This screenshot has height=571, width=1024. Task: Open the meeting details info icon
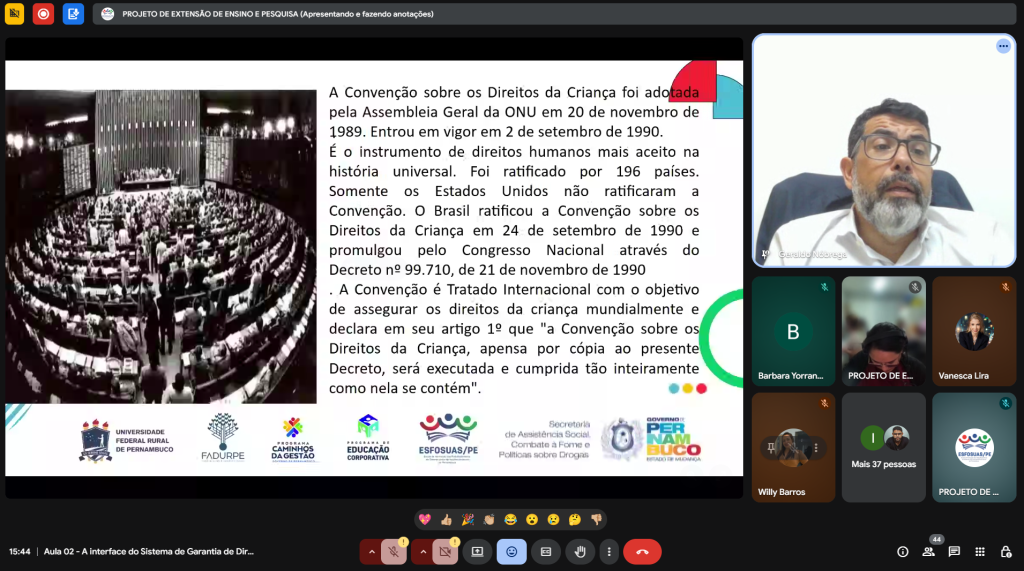coord(903,551)
